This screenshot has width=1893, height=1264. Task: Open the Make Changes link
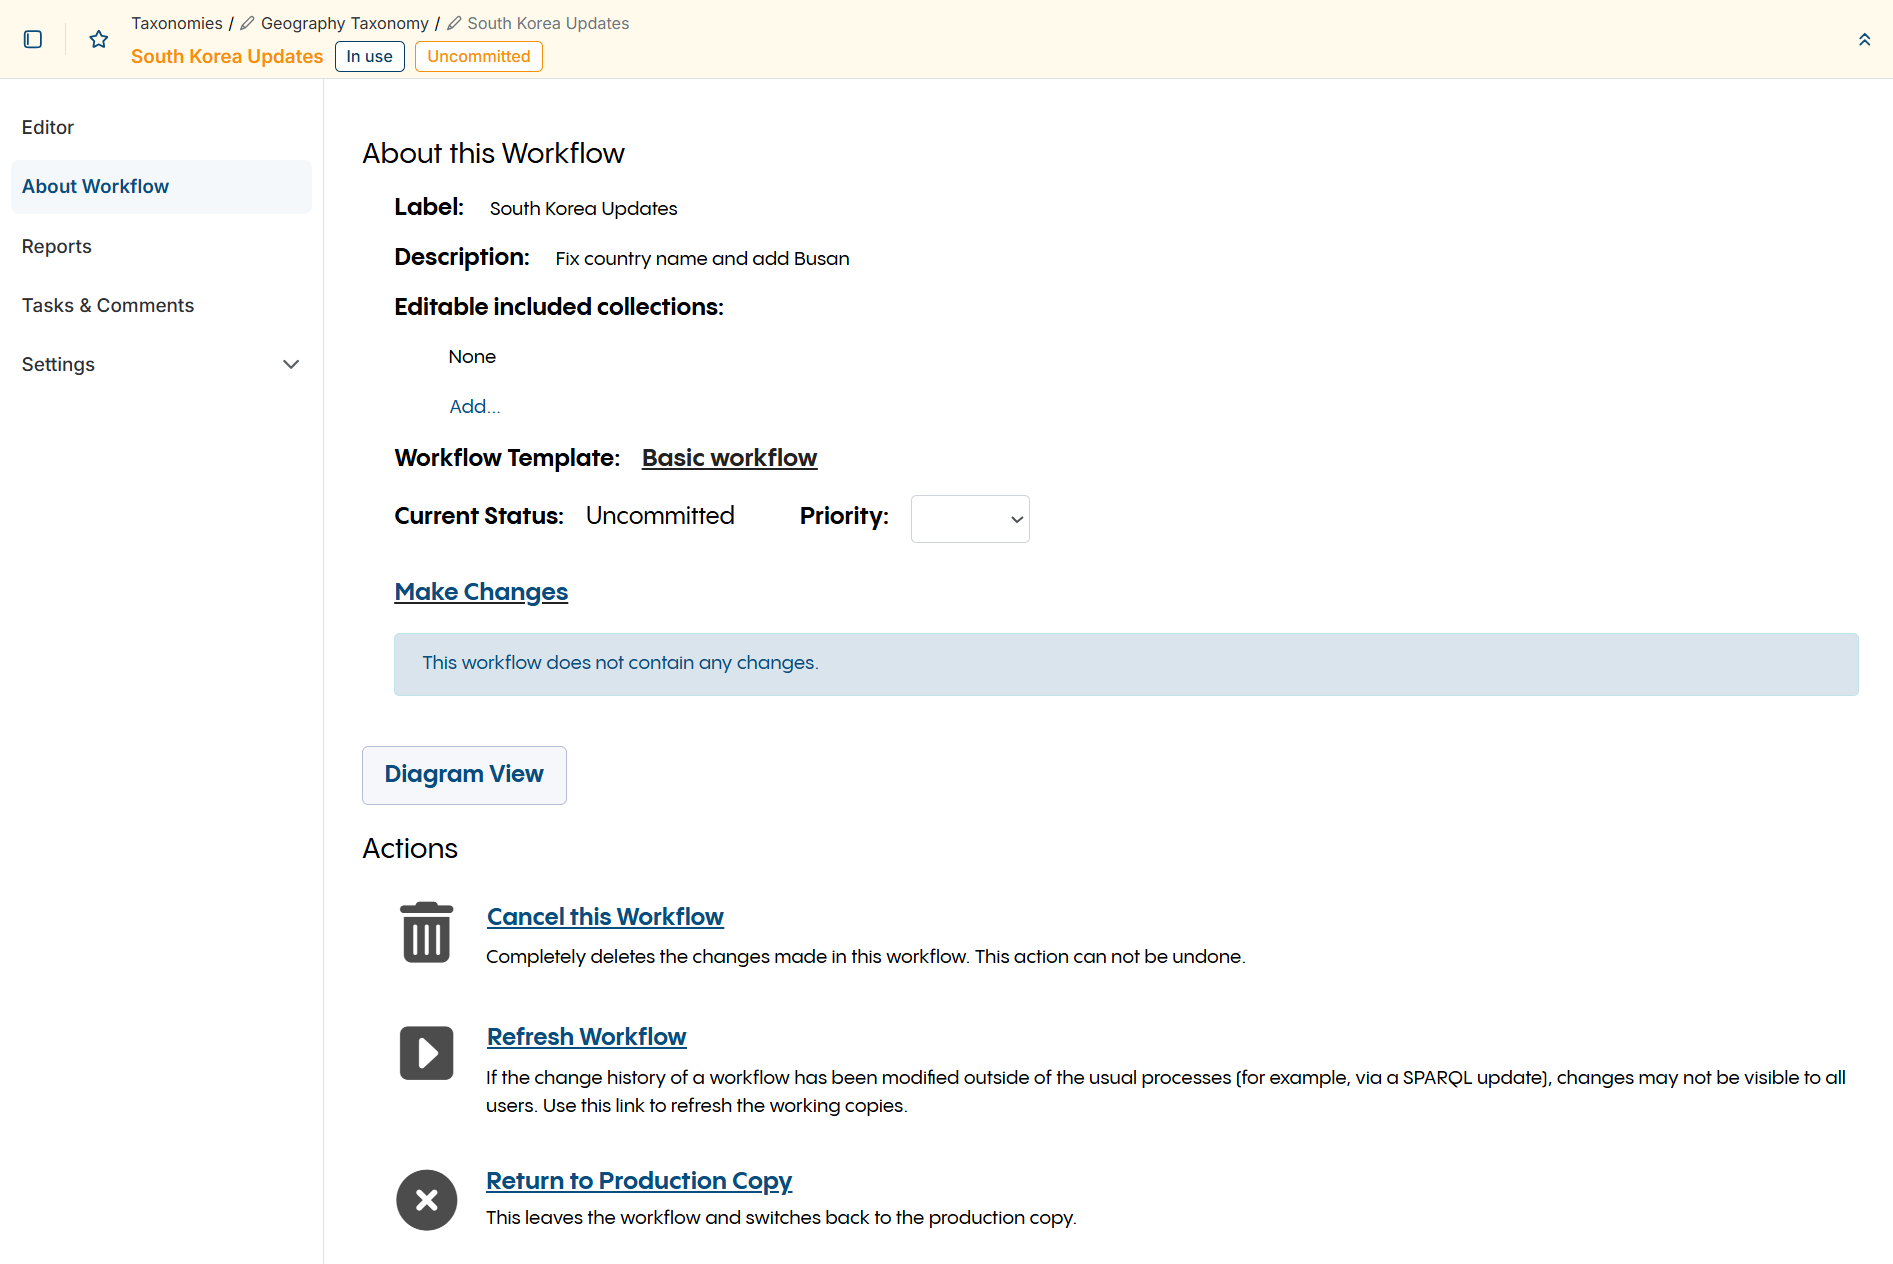(x=480, y=591)
